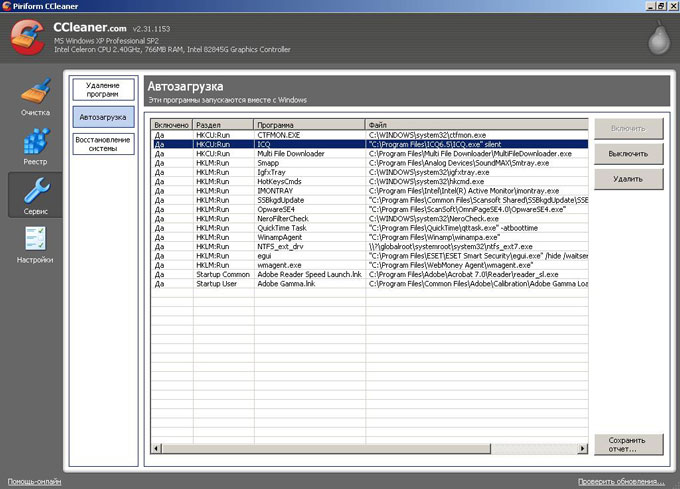
Task: Switch to Автозагрузка tab
Action: (103, 117)
